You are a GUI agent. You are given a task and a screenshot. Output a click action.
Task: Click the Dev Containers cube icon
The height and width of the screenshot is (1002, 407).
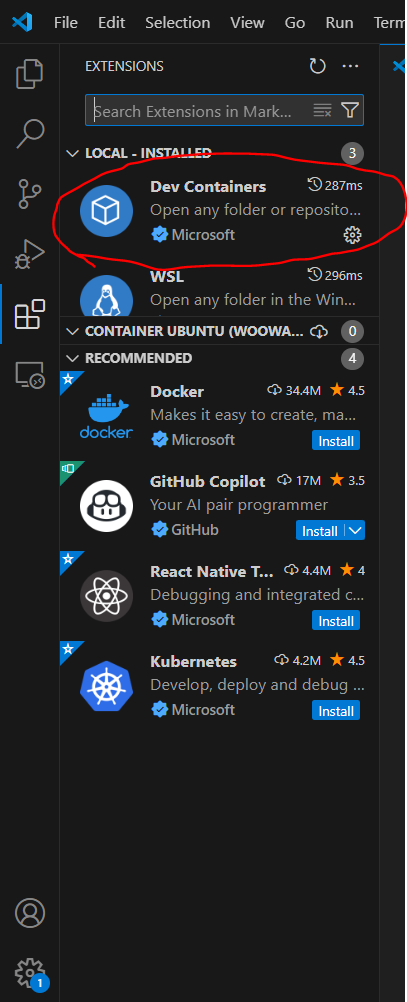point(106,212)
